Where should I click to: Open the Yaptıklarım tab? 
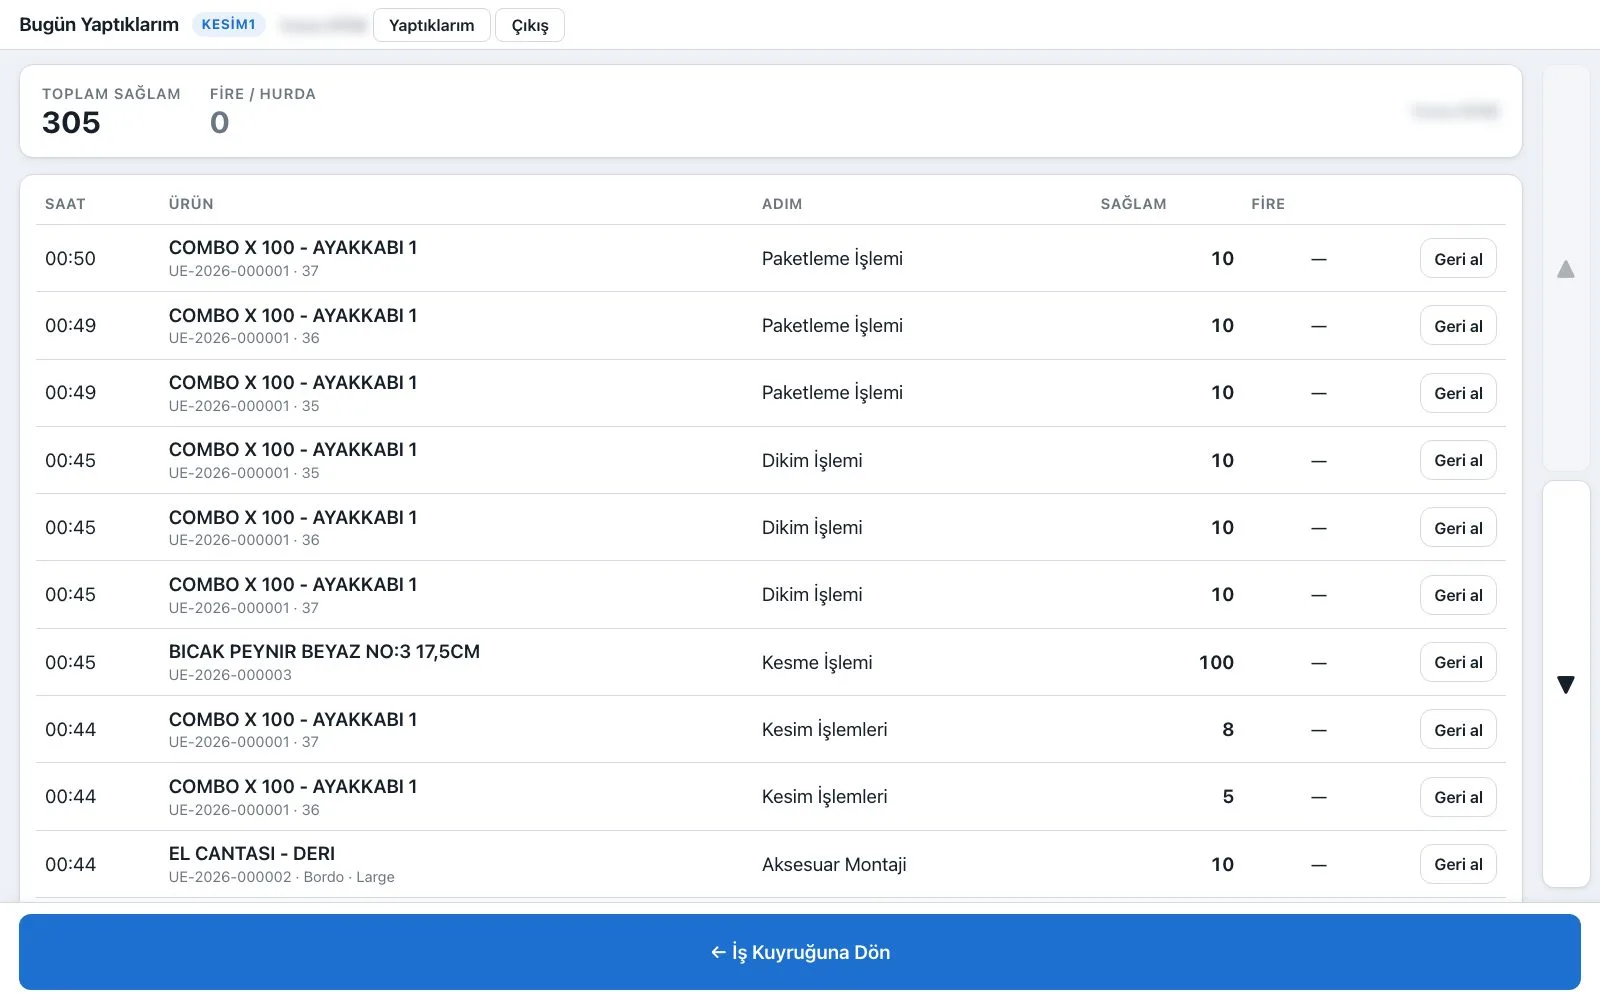432,25
